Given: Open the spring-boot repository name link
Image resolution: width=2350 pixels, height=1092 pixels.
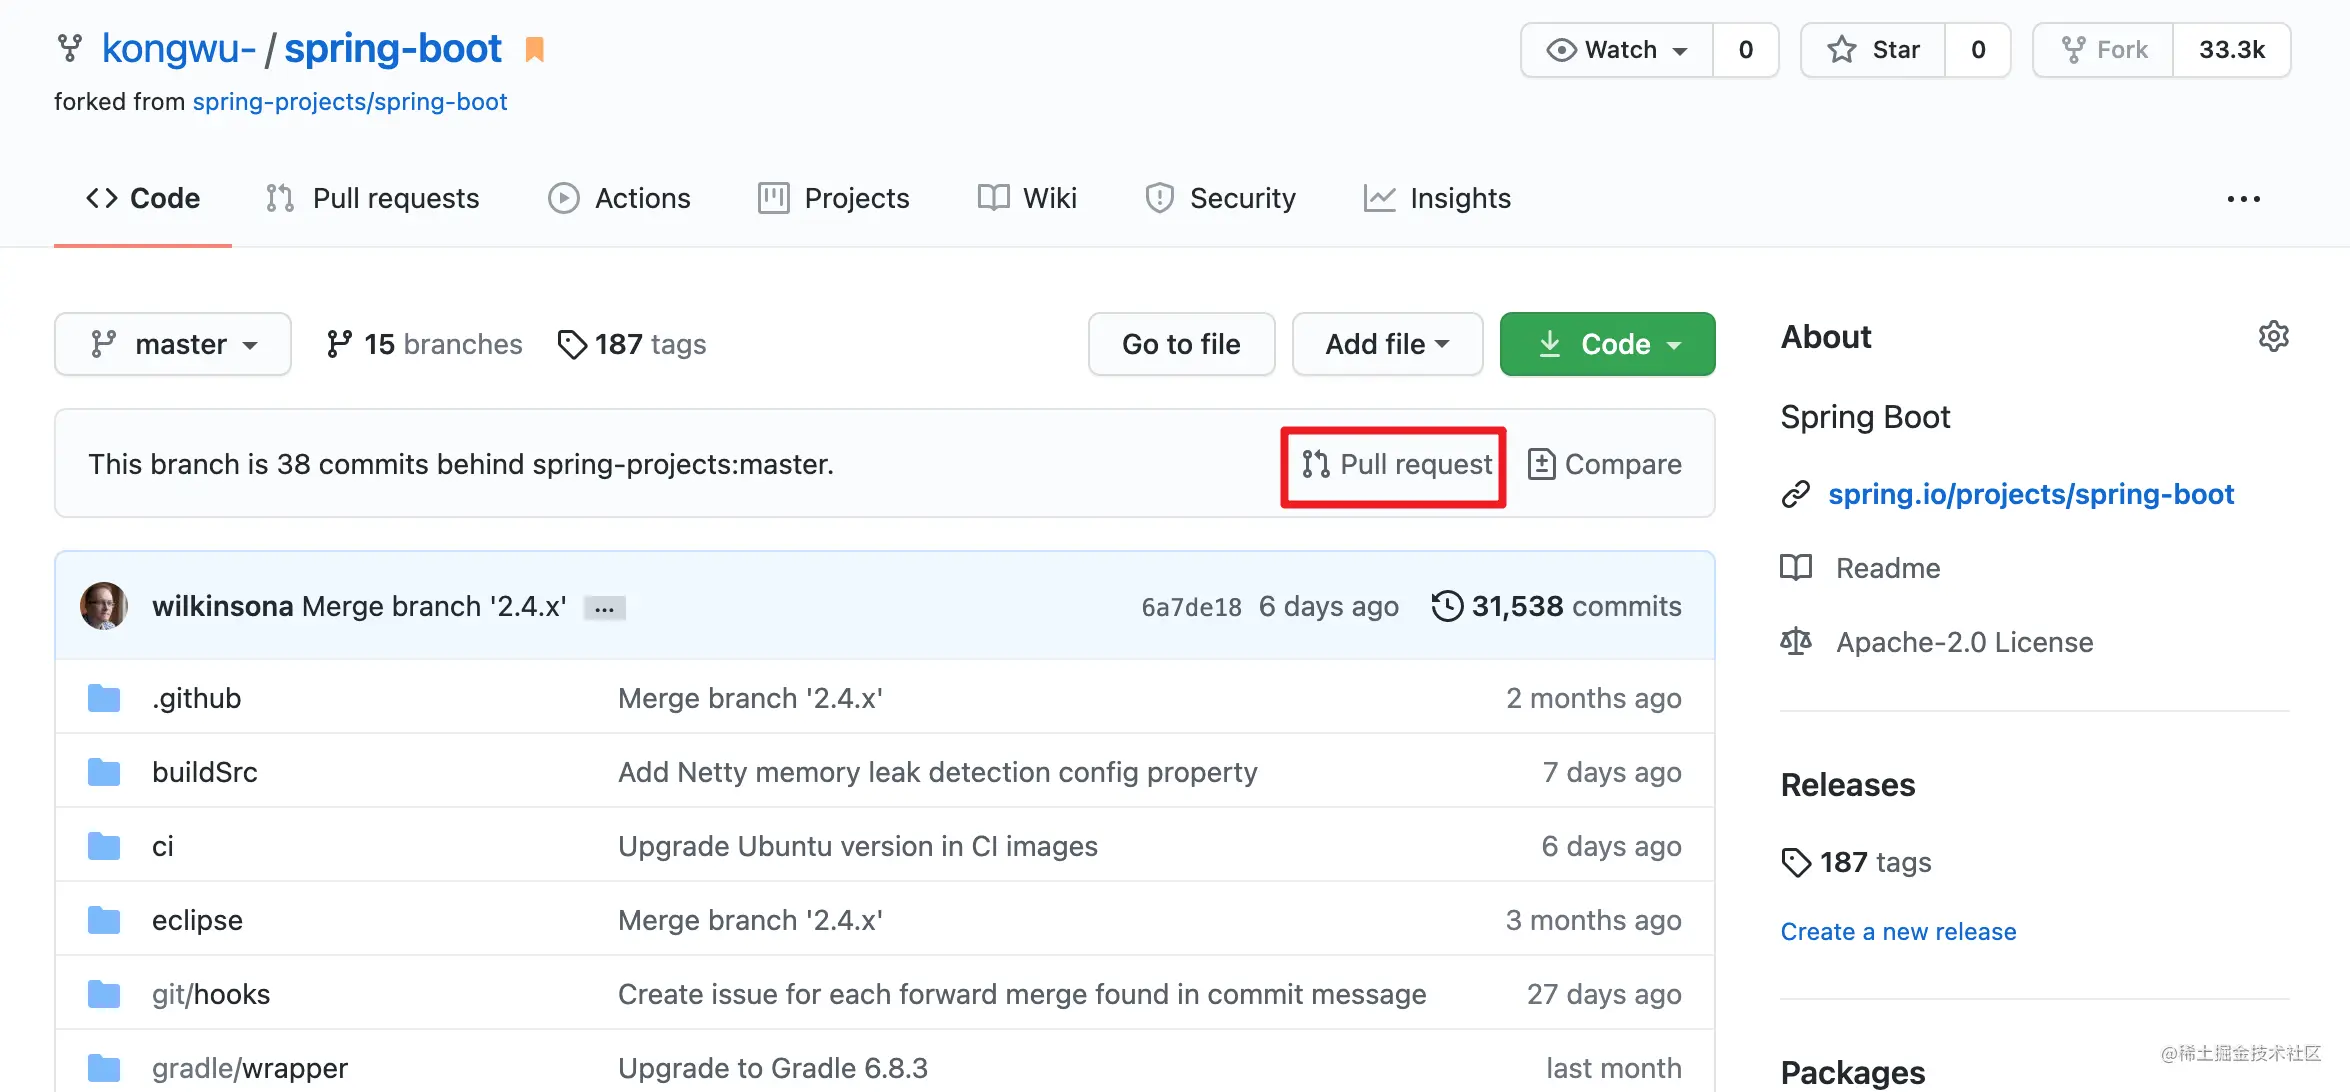Looking at the screenshot, I should pos(393,49).
